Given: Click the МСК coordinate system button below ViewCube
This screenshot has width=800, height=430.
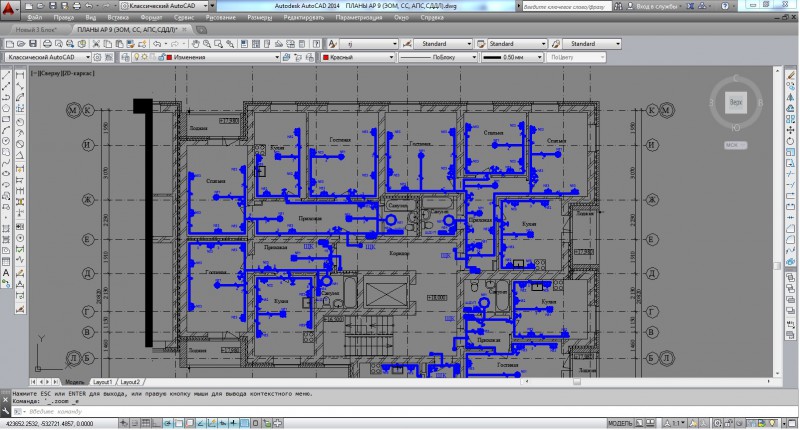Looking at the screenshot, I should click(735, 145).
